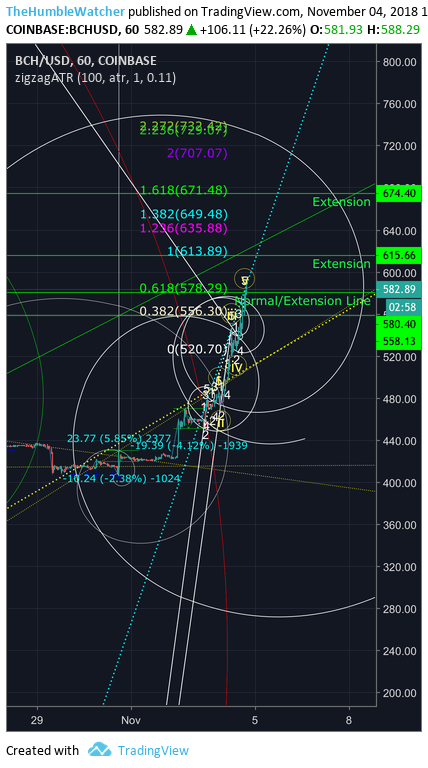
Task: Click the +106.11 (+22.26%) change value
Action: pos(253,29)
